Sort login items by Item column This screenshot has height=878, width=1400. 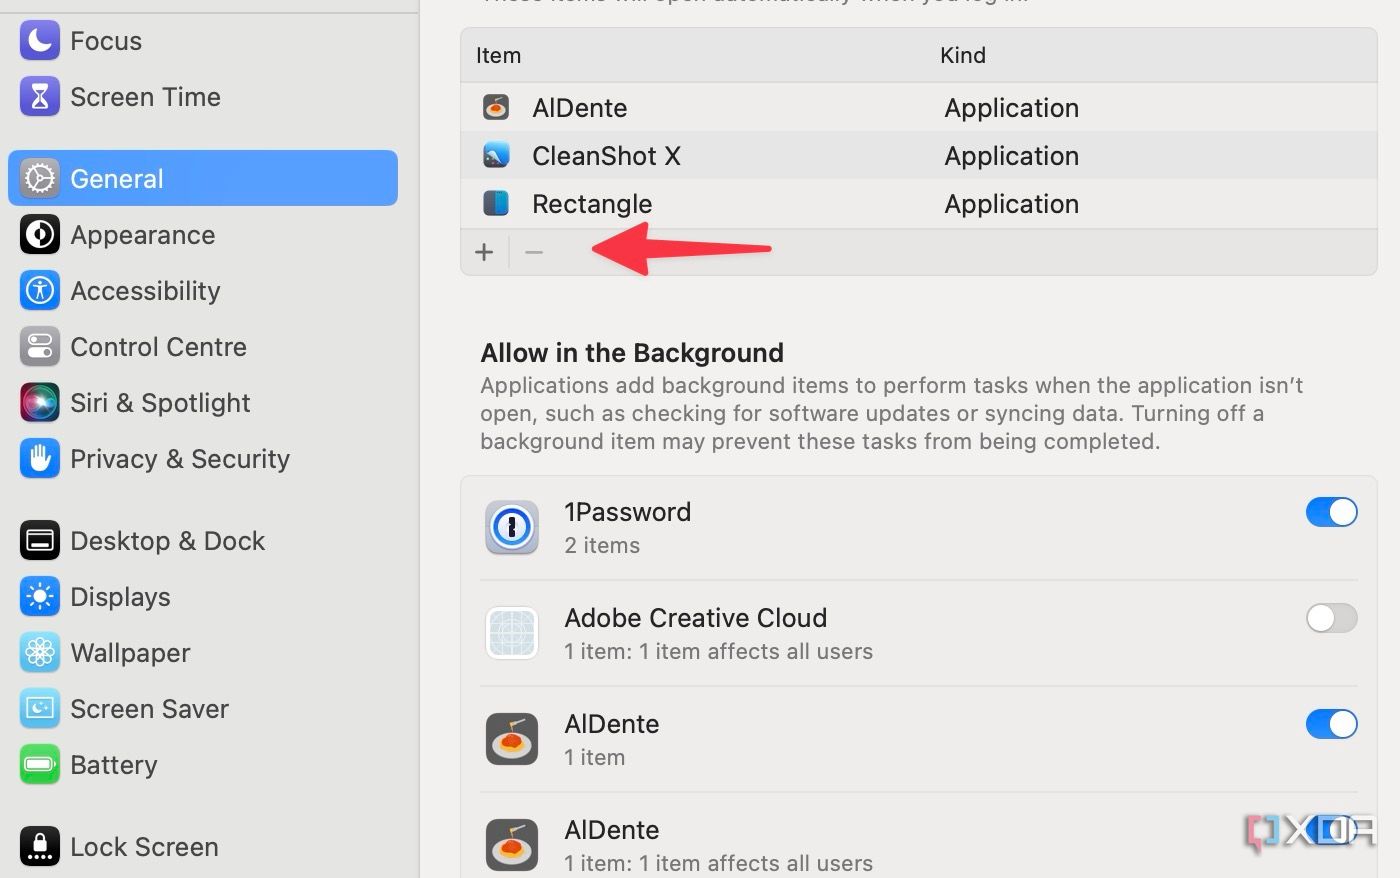(x=498, y=55)
